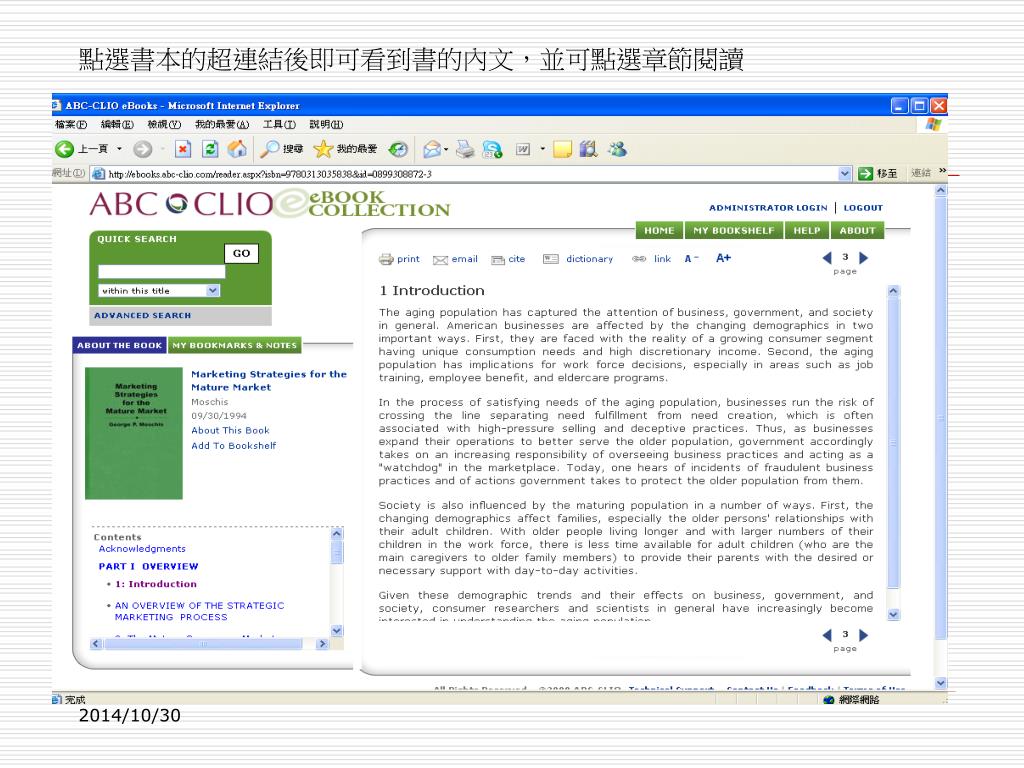Image resolution: width=1024 pixels, height=768 pixels.
Task: Switch to About The Book tab
Action: point(120,345)
